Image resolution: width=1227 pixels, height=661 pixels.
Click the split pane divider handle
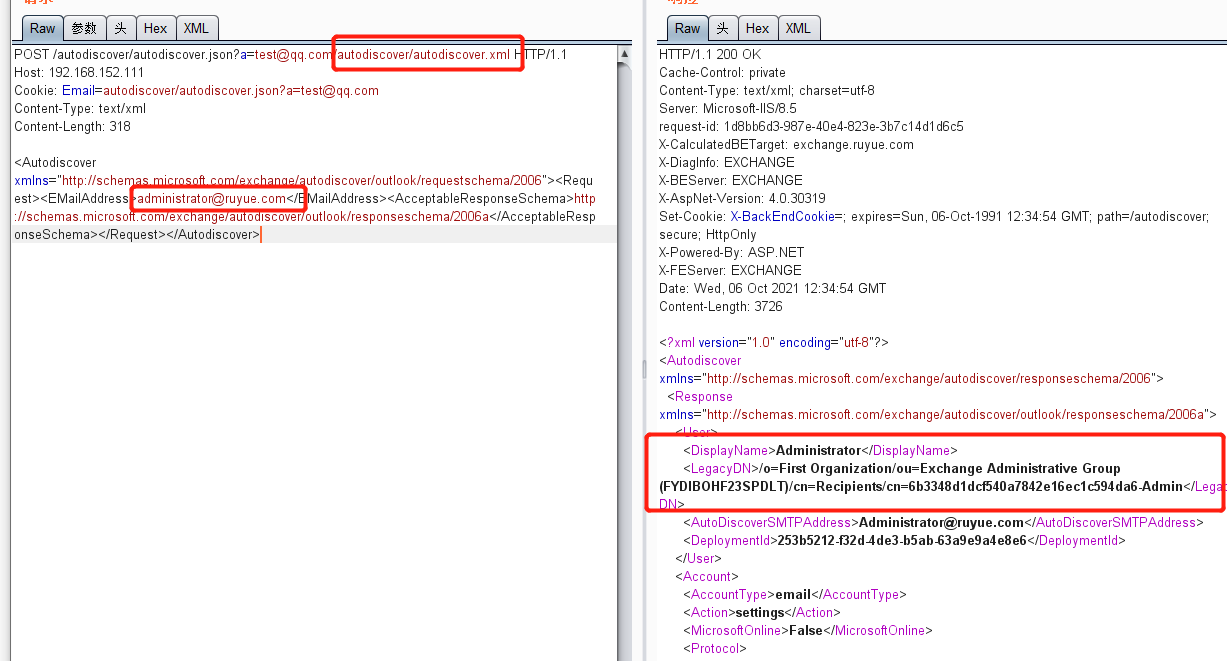[644, 370]
